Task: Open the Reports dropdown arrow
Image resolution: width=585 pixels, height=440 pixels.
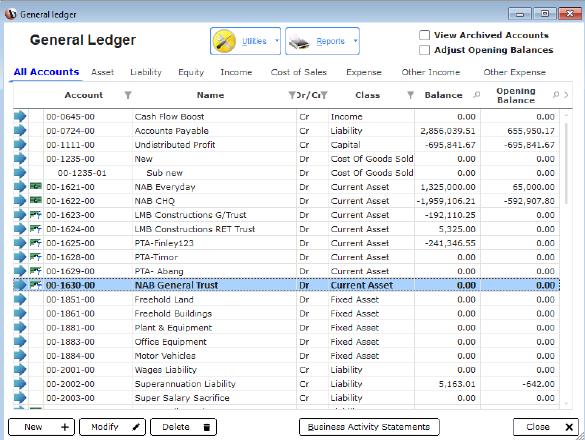Action: [x=355, y=41]
